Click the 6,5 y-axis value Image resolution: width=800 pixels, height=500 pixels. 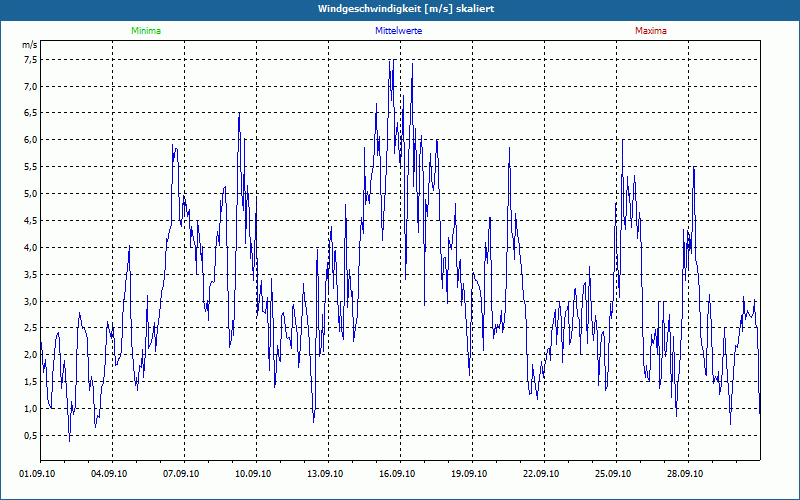31,113
